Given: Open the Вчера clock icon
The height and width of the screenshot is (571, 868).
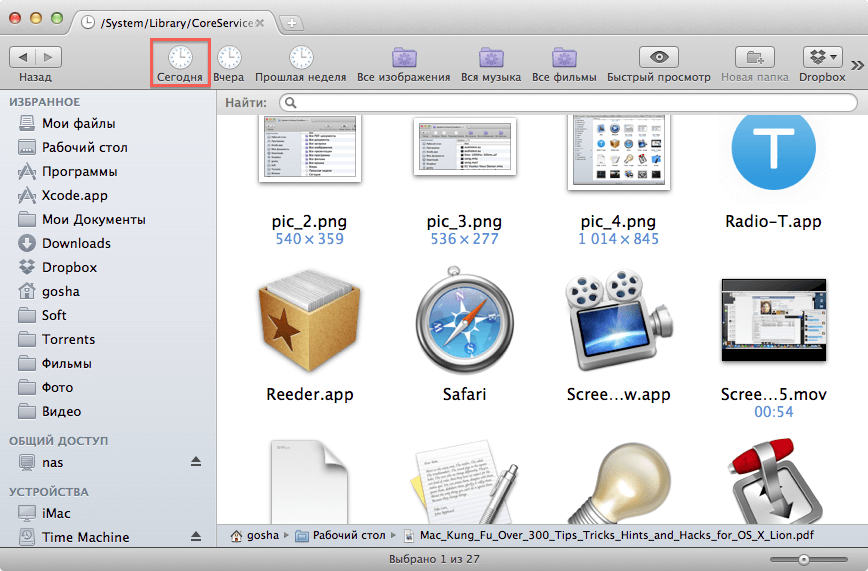Looking at the screenshot, I should (x=229, y=57).
